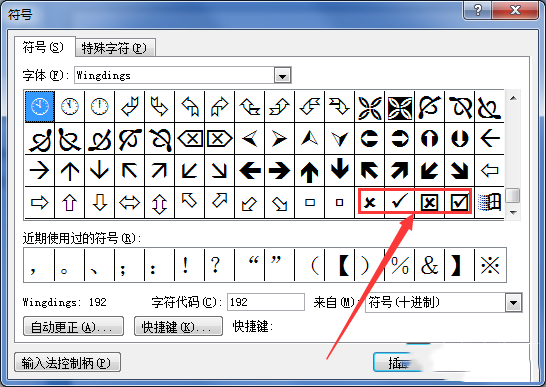This screenshot has width=546, height=387.
Task: Switch to the 特殊字符(P) tab
Action: click(x=115, y=48)
